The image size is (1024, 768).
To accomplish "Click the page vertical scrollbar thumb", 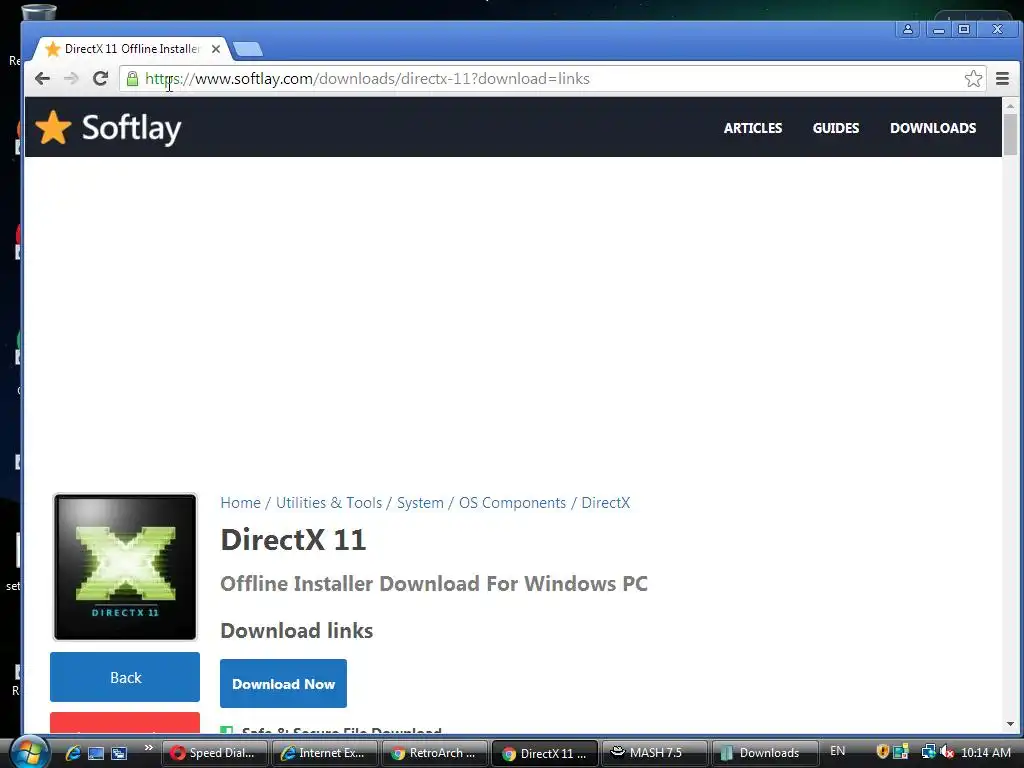I will [x=1010, y=135].
